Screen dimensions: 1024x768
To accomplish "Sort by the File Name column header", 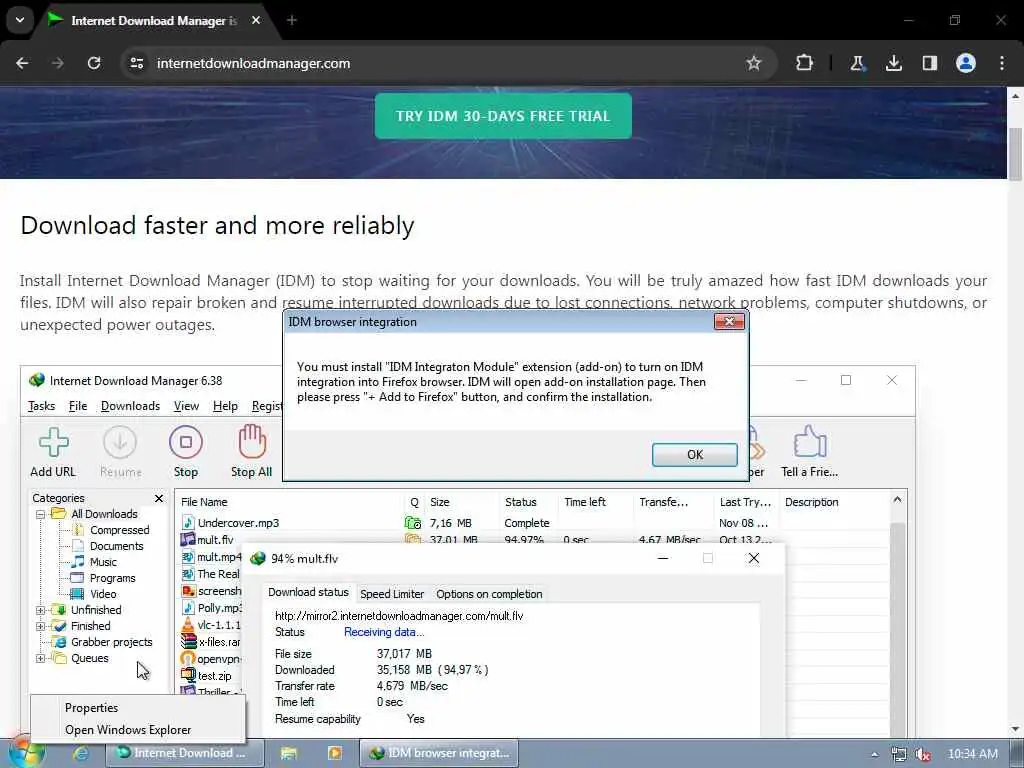I will coord(290,502).
